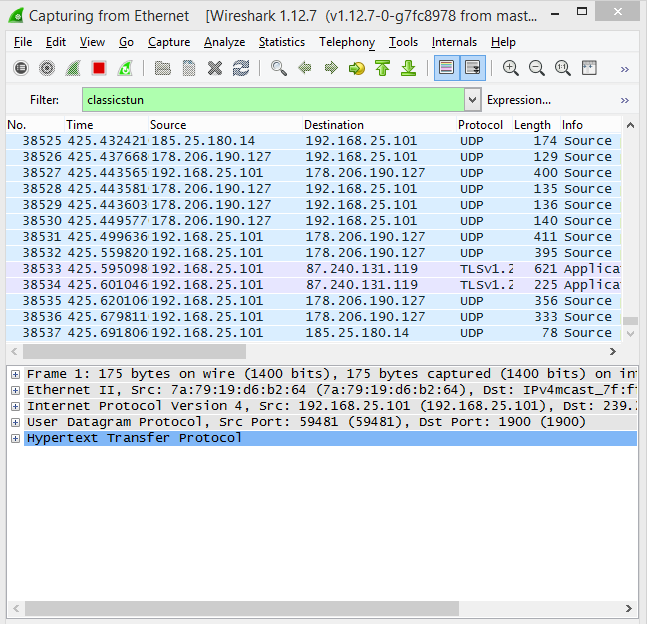This screenshot has height=624, width=647.
Task: Jump to the last packet icon
Action: [409, 68]
